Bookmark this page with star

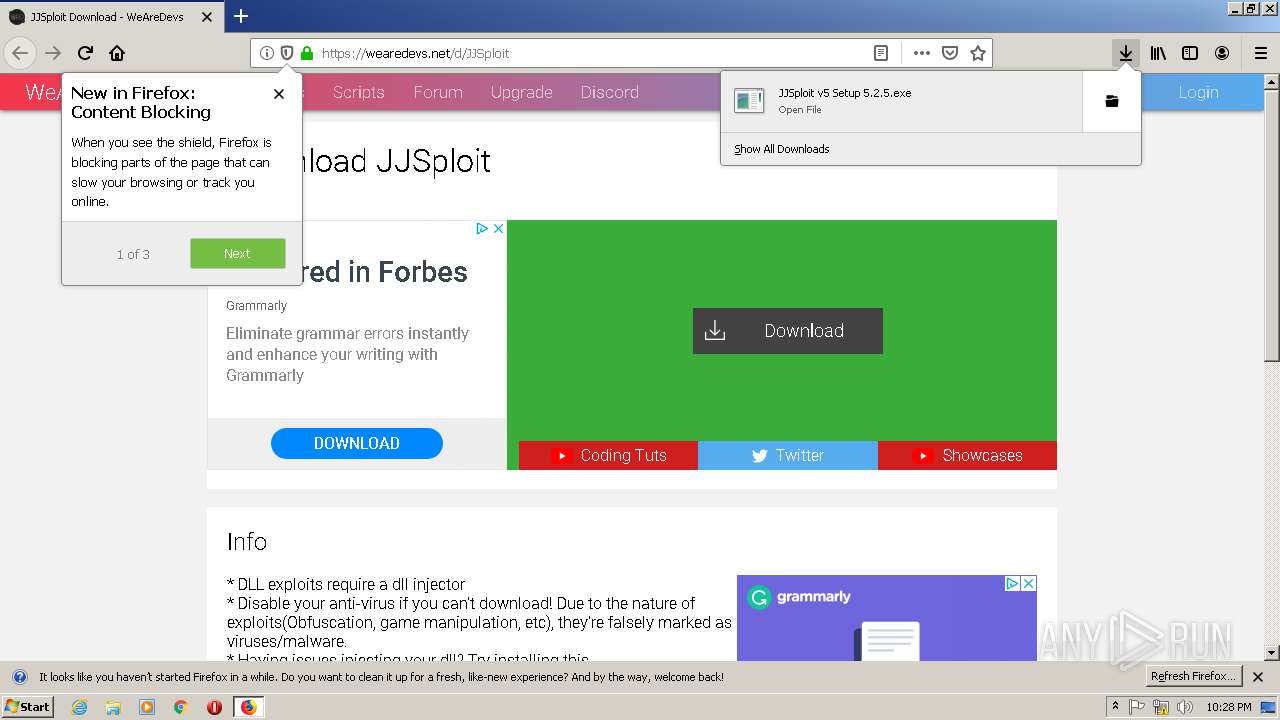click(978, 53)
